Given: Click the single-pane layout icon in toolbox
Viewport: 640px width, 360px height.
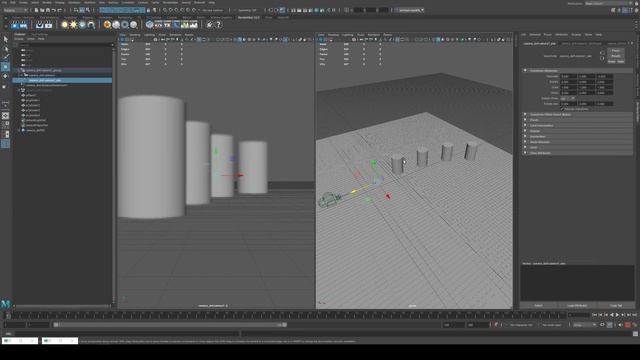Looking at the screenshot, I should 5,116.
